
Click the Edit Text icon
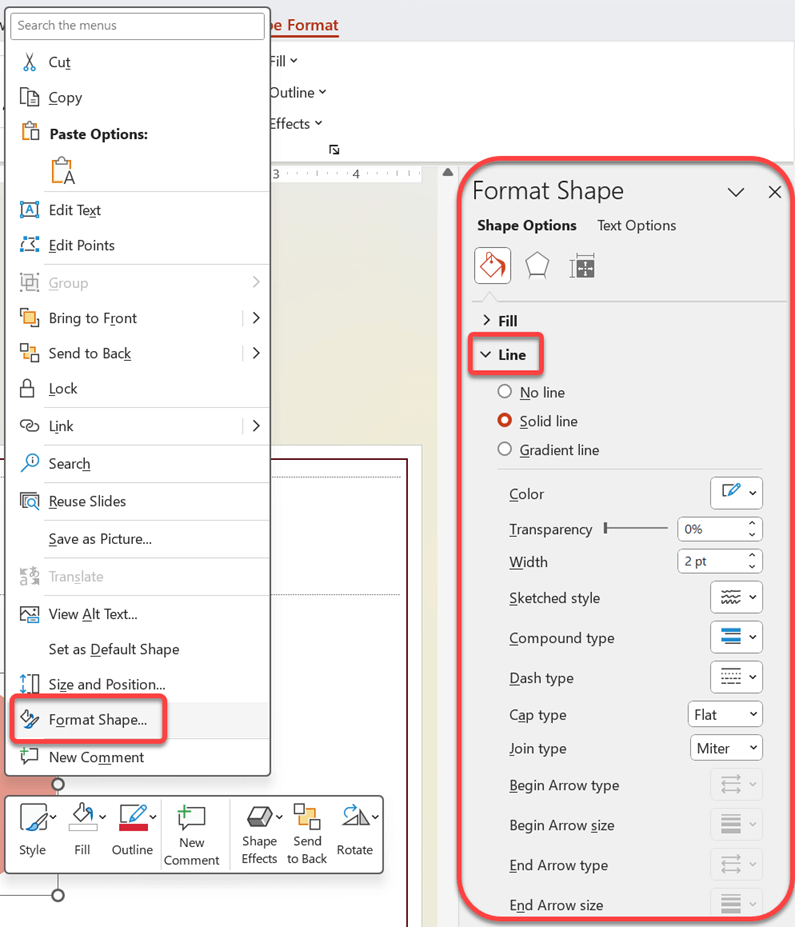pyautogui.click(x=29, y=210)
